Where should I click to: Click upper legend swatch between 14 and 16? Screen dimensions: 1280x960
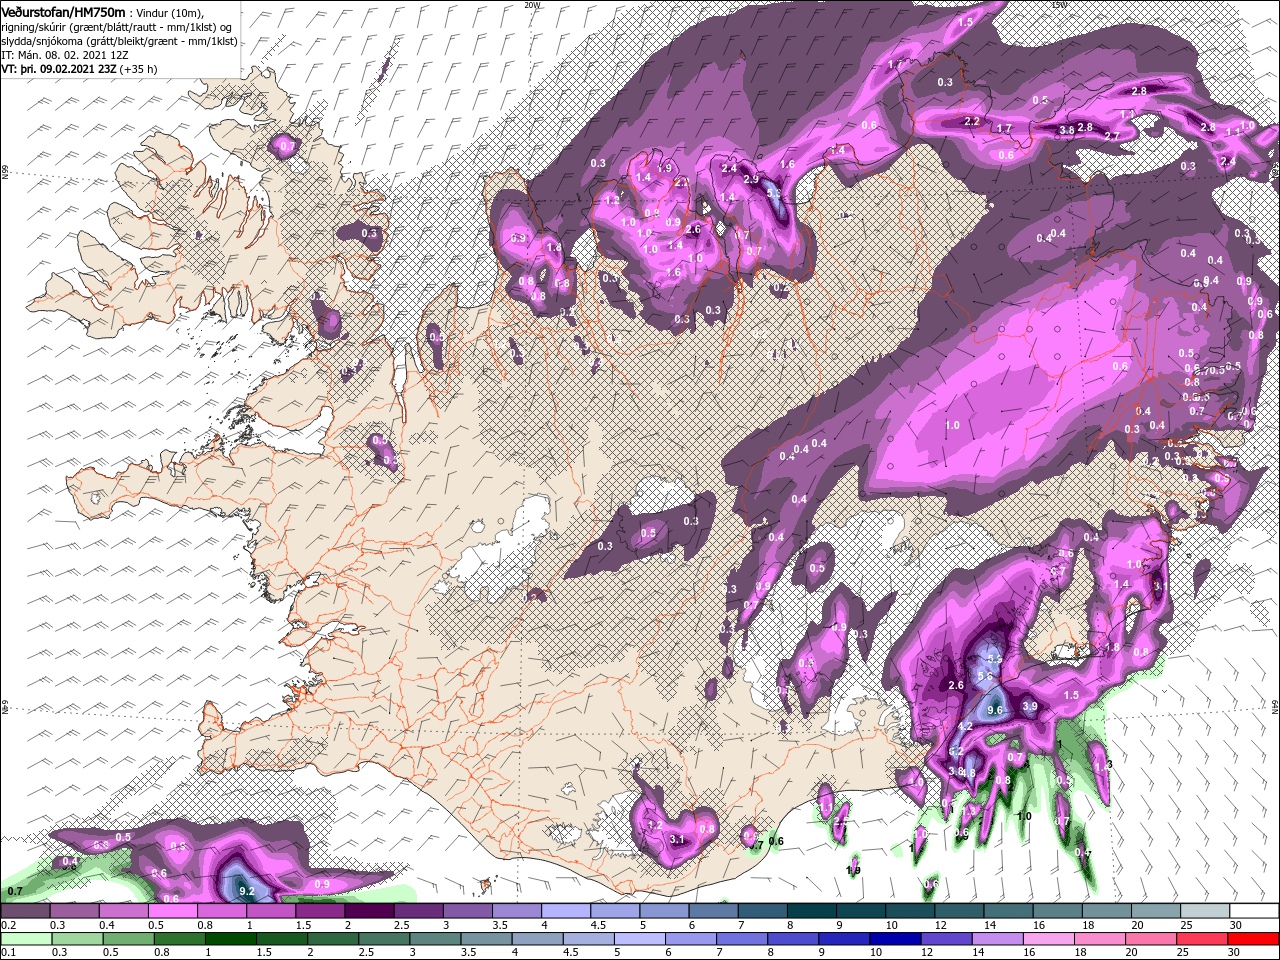tap(1008, 910)
